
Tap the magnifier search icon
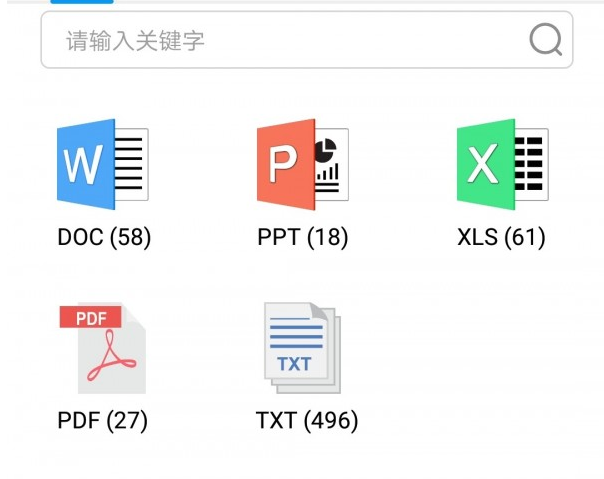pos(545,40)
